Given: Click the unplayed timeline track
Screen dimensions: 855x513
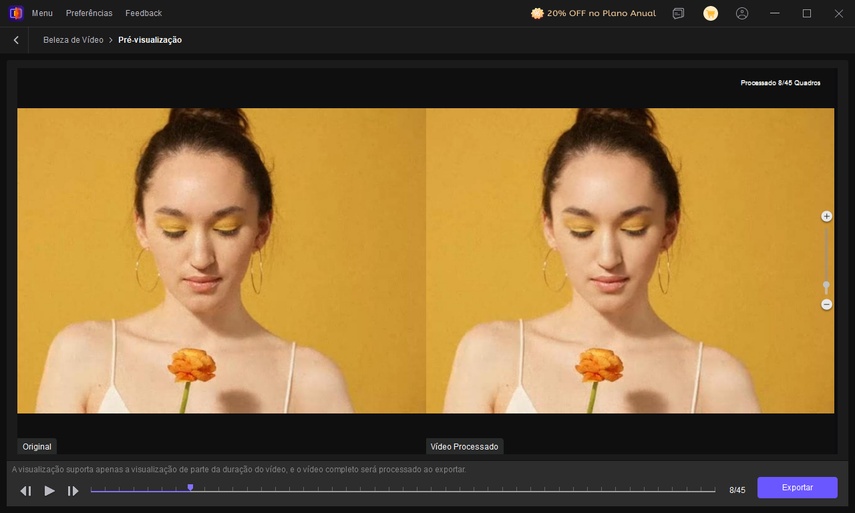Looking at the screenshot, I should click(453, 491).
